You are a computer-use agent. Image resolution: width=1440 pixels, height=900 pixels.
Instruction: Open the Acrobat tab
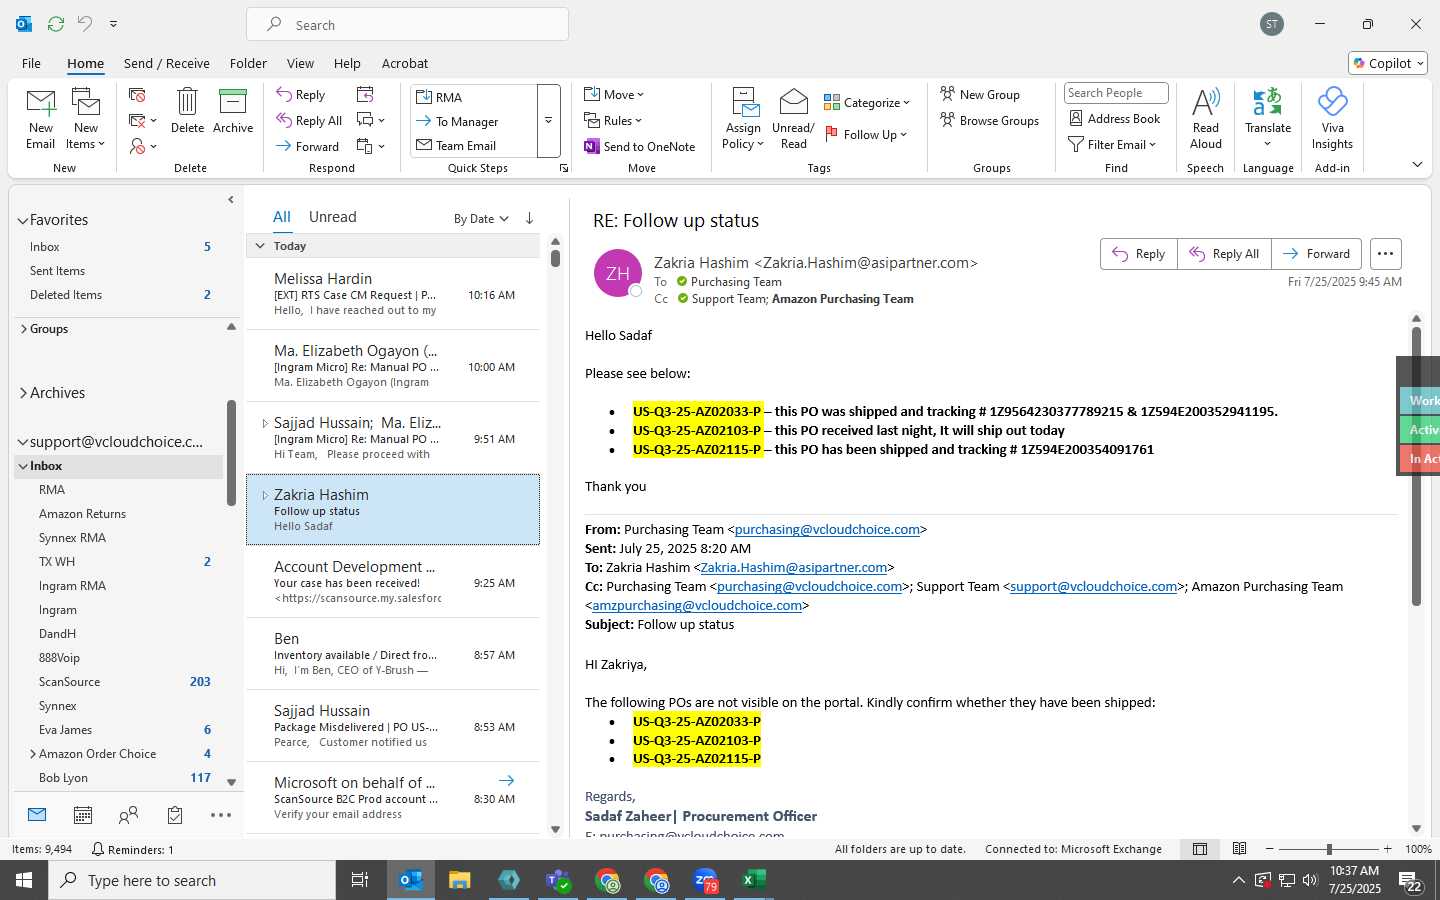click(404, 63)
